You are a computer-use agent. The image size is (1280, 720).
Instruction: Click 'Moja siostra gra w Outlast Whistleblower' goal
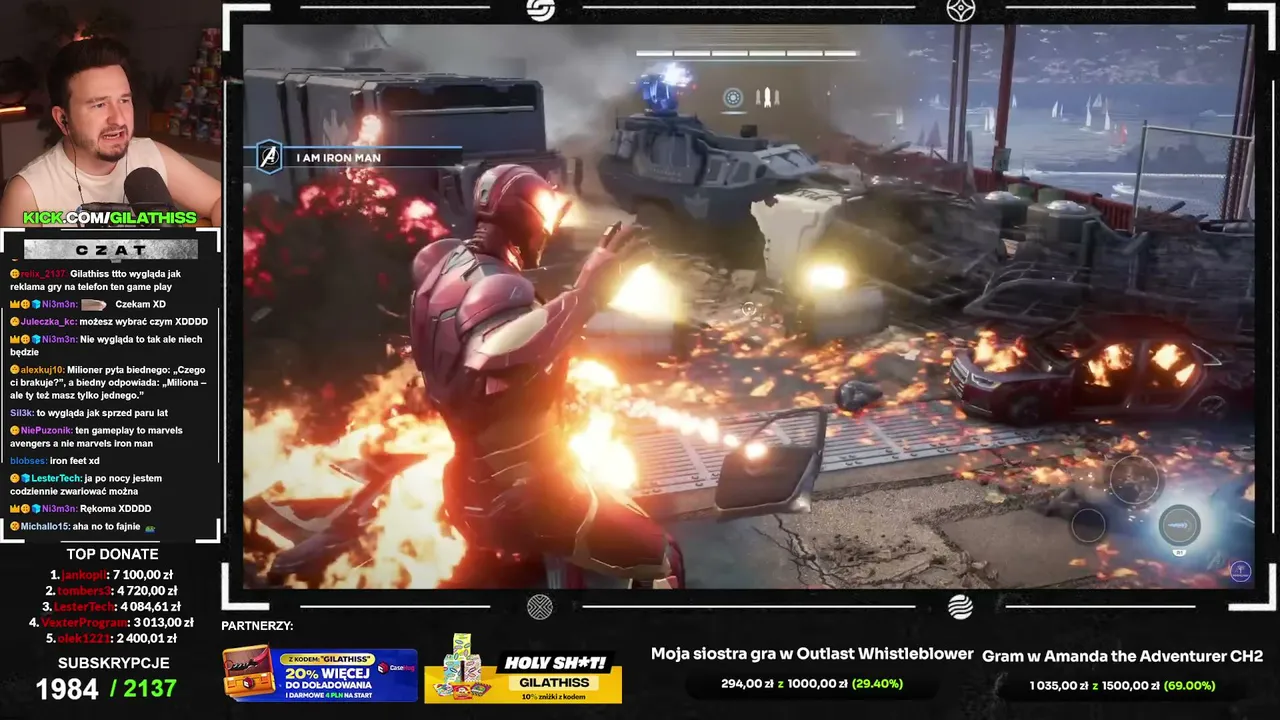(812, 654)
